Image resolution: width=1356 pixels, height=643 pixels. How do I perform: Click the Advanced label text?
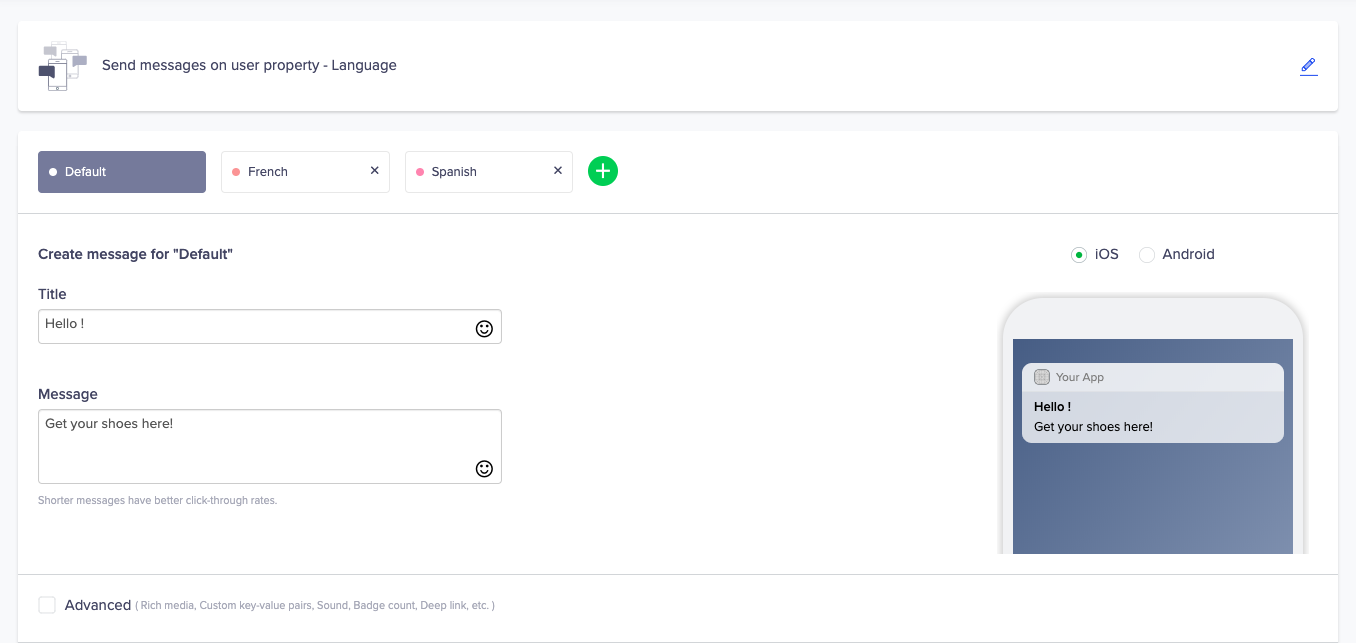click(x=98, y=605)
